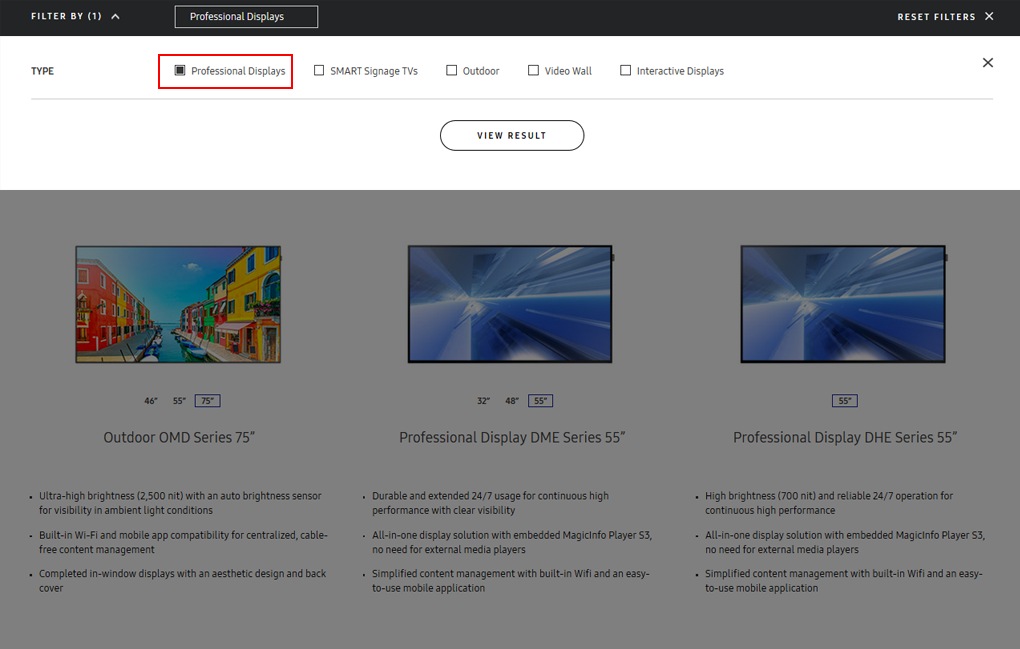Uncheck the Professional Displays checkbox
The image size is (1020, 649).
180,70
